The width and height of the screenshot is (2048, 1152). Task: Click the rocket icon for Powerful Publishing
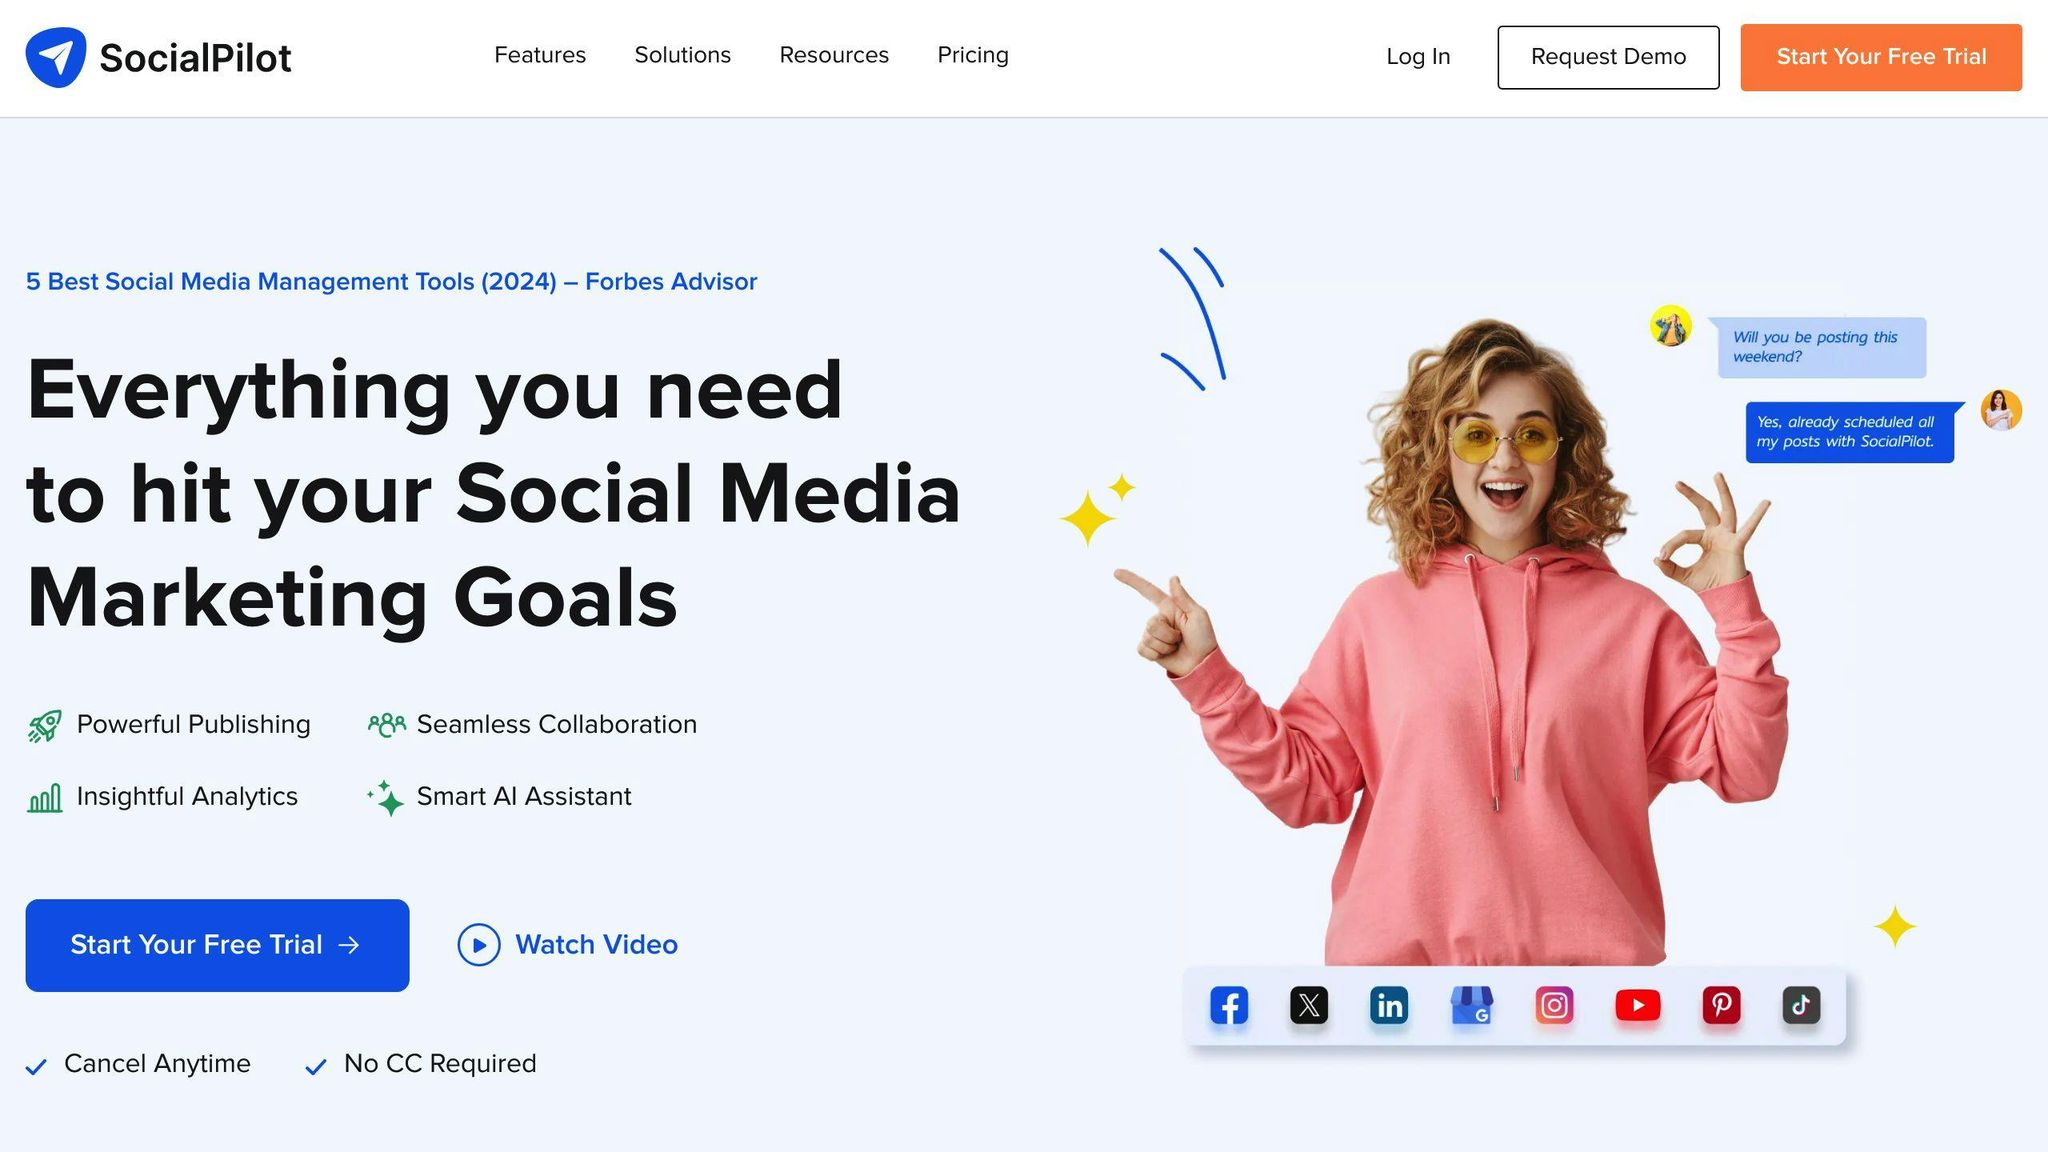click(x=44, y=726)
